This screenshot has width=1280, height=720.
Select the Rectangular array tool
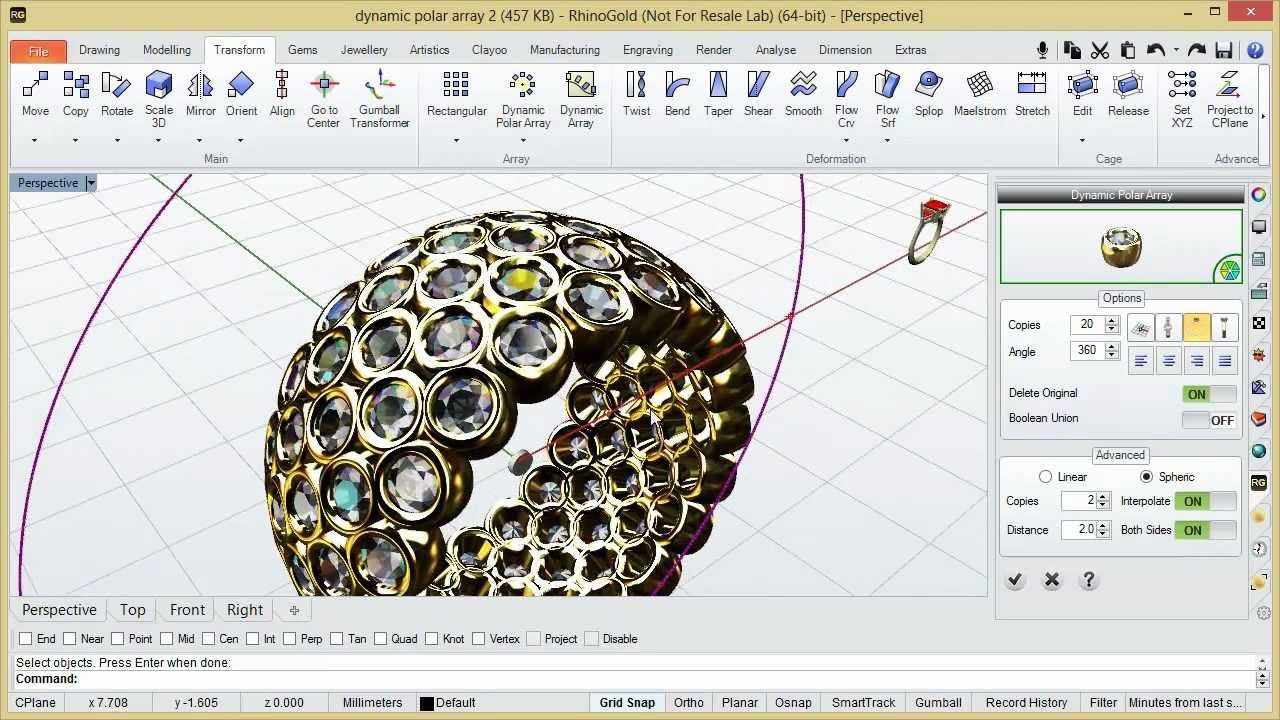(456, 86)
